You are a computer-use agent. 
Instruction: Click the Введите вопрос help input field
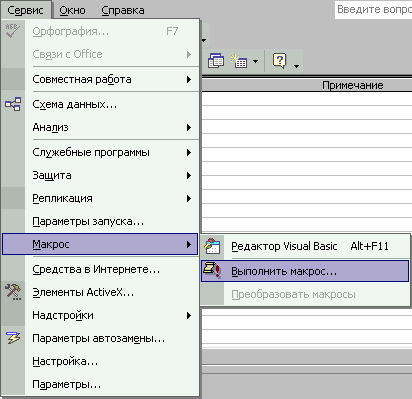click(373, 9)
